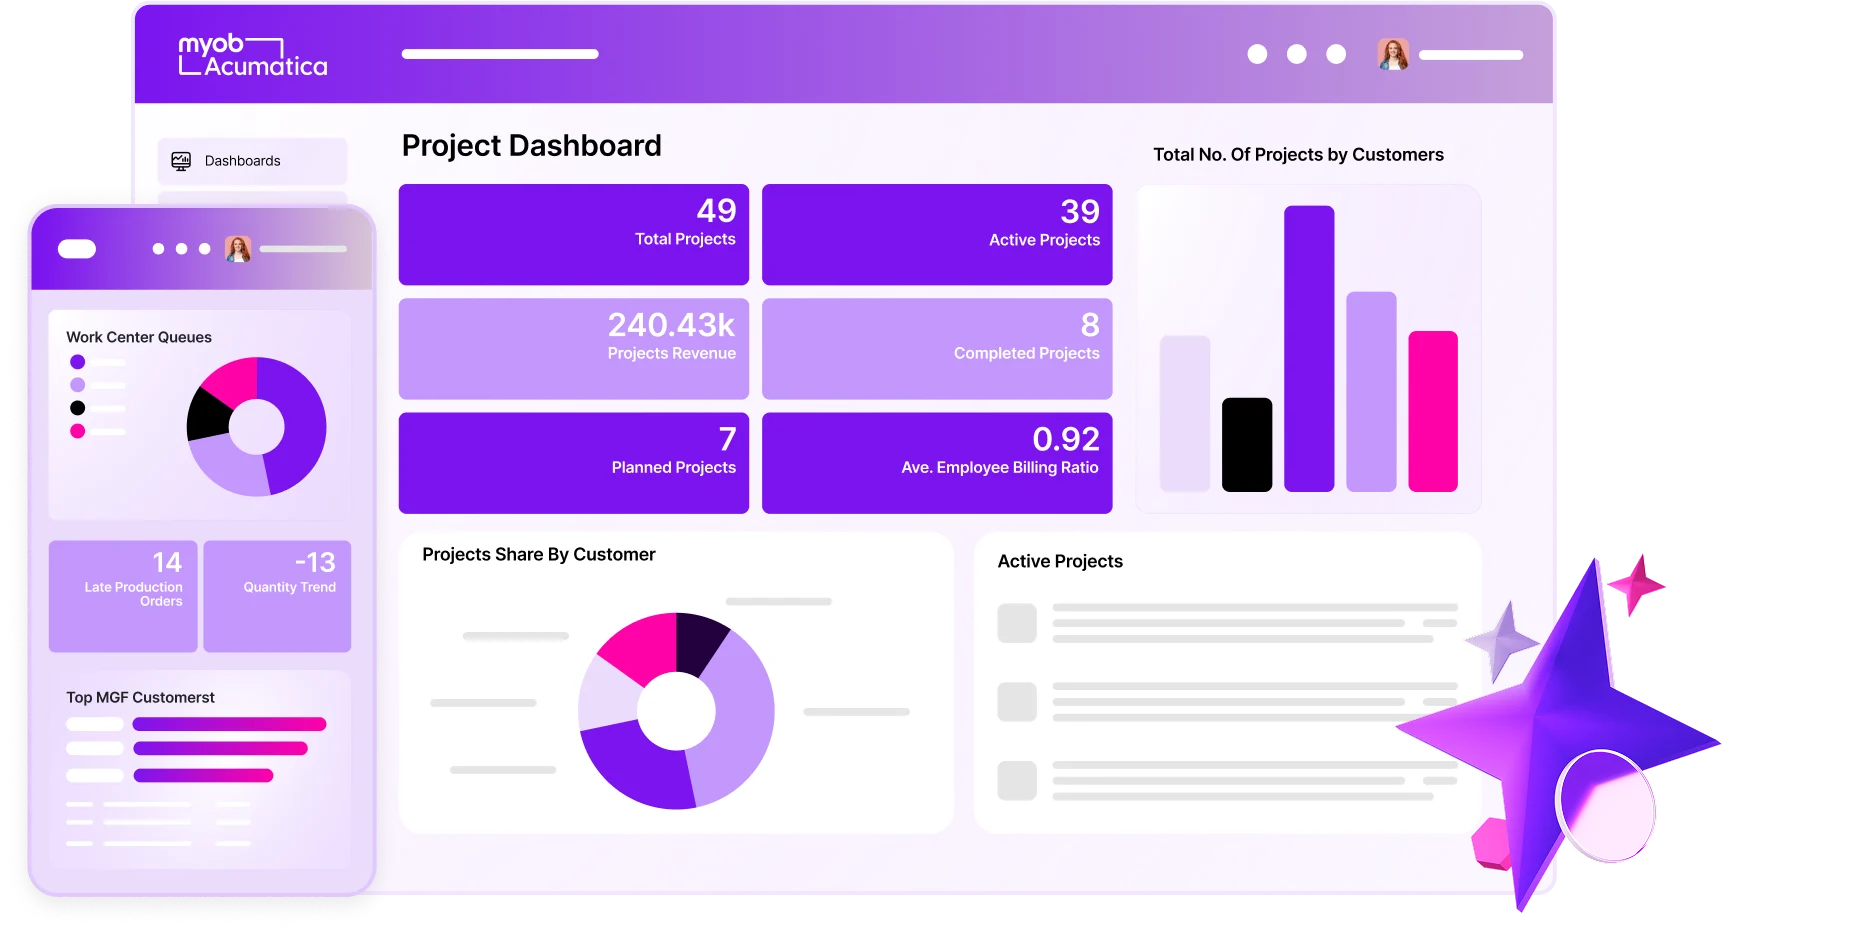Click the first circular status dot in header
Image resolution: width=1872 pixels, height=948 pixels.
coord(1256,55)
